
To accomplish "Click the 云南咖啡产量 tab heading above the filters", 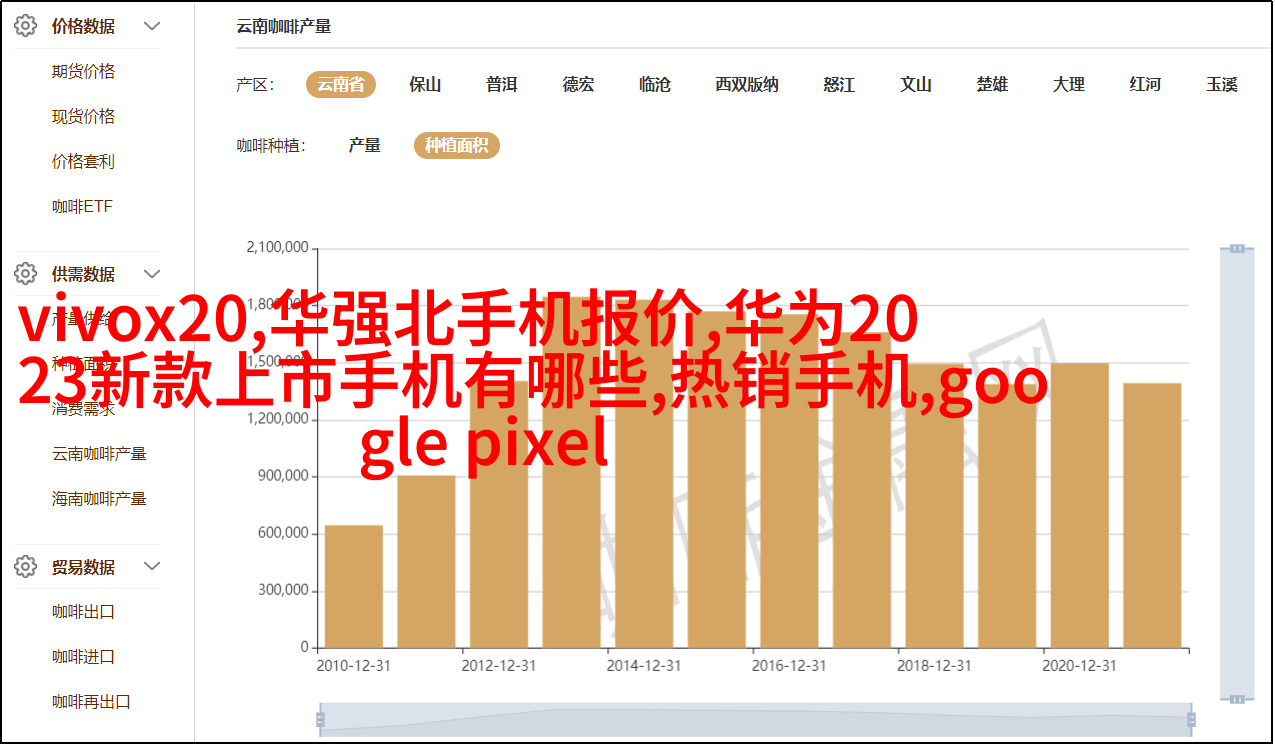I will point(284,27).
